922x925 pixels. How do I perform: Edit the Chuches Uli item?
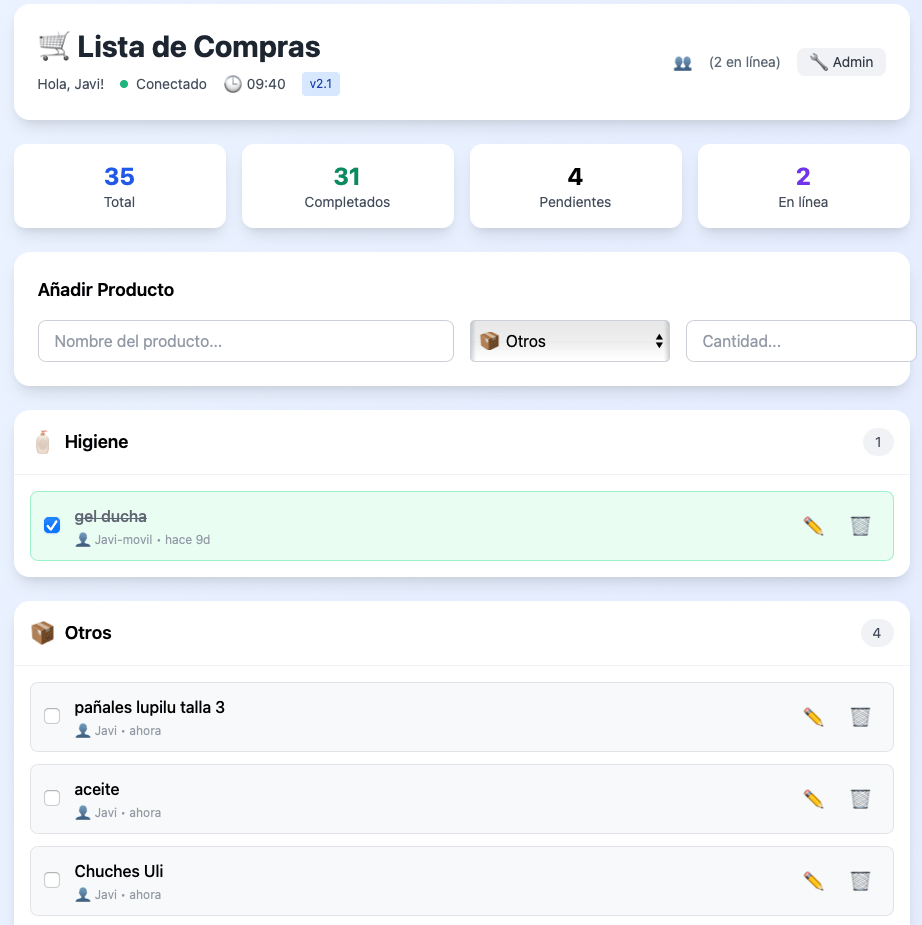pos(813,881)
